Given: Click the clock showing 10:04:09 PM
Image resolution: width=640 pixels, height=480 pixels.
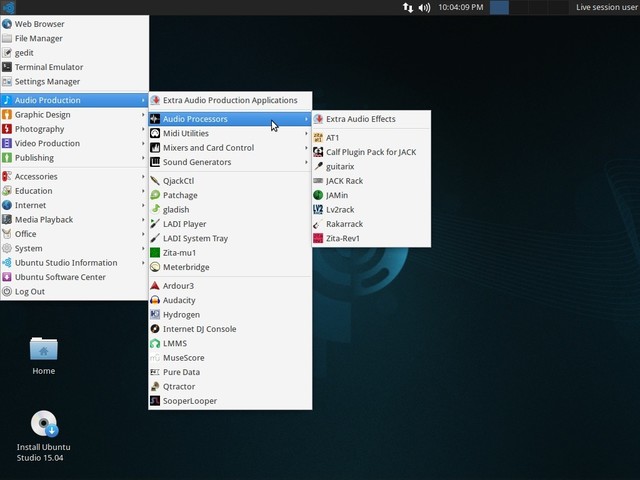Looking at the screenshot, I should [x=461, y=7].
